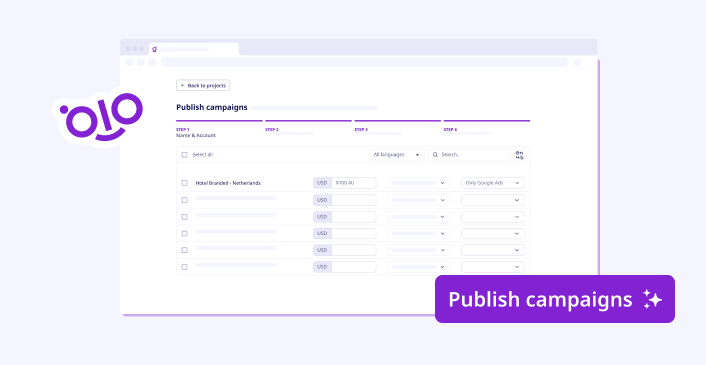Expand the blank dropdown in the Hotel Branded row
The height and width of the screenshot is (365, 706).
point(419,183)
